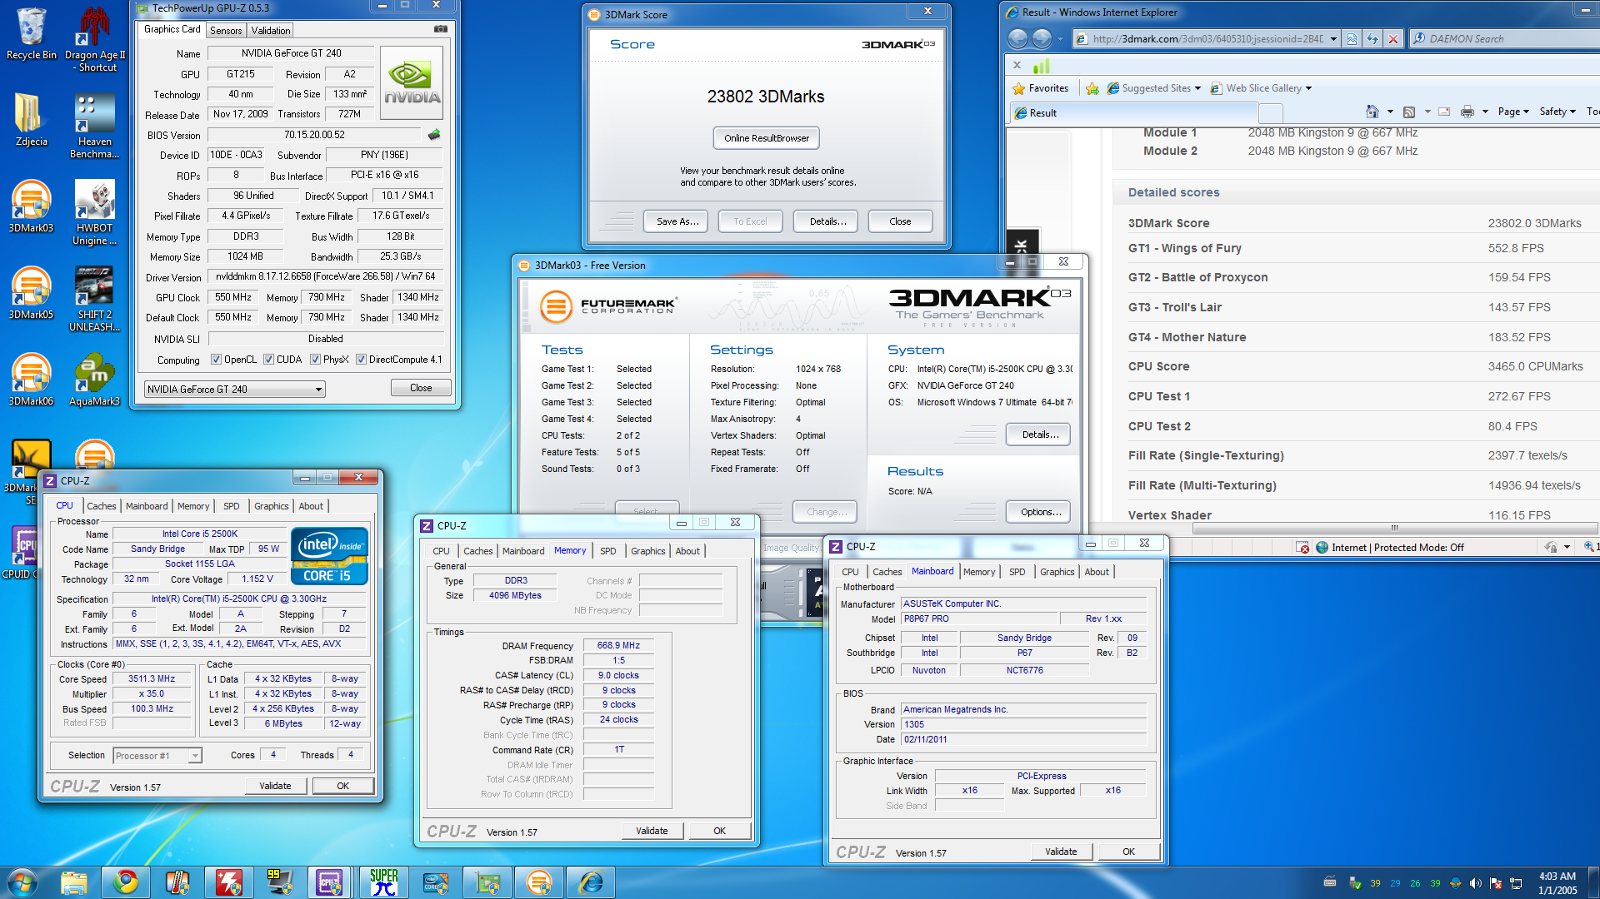Click Details... in 3DMark Score dialog
This screenshot has width=1600, height=899.
[827, 222]
